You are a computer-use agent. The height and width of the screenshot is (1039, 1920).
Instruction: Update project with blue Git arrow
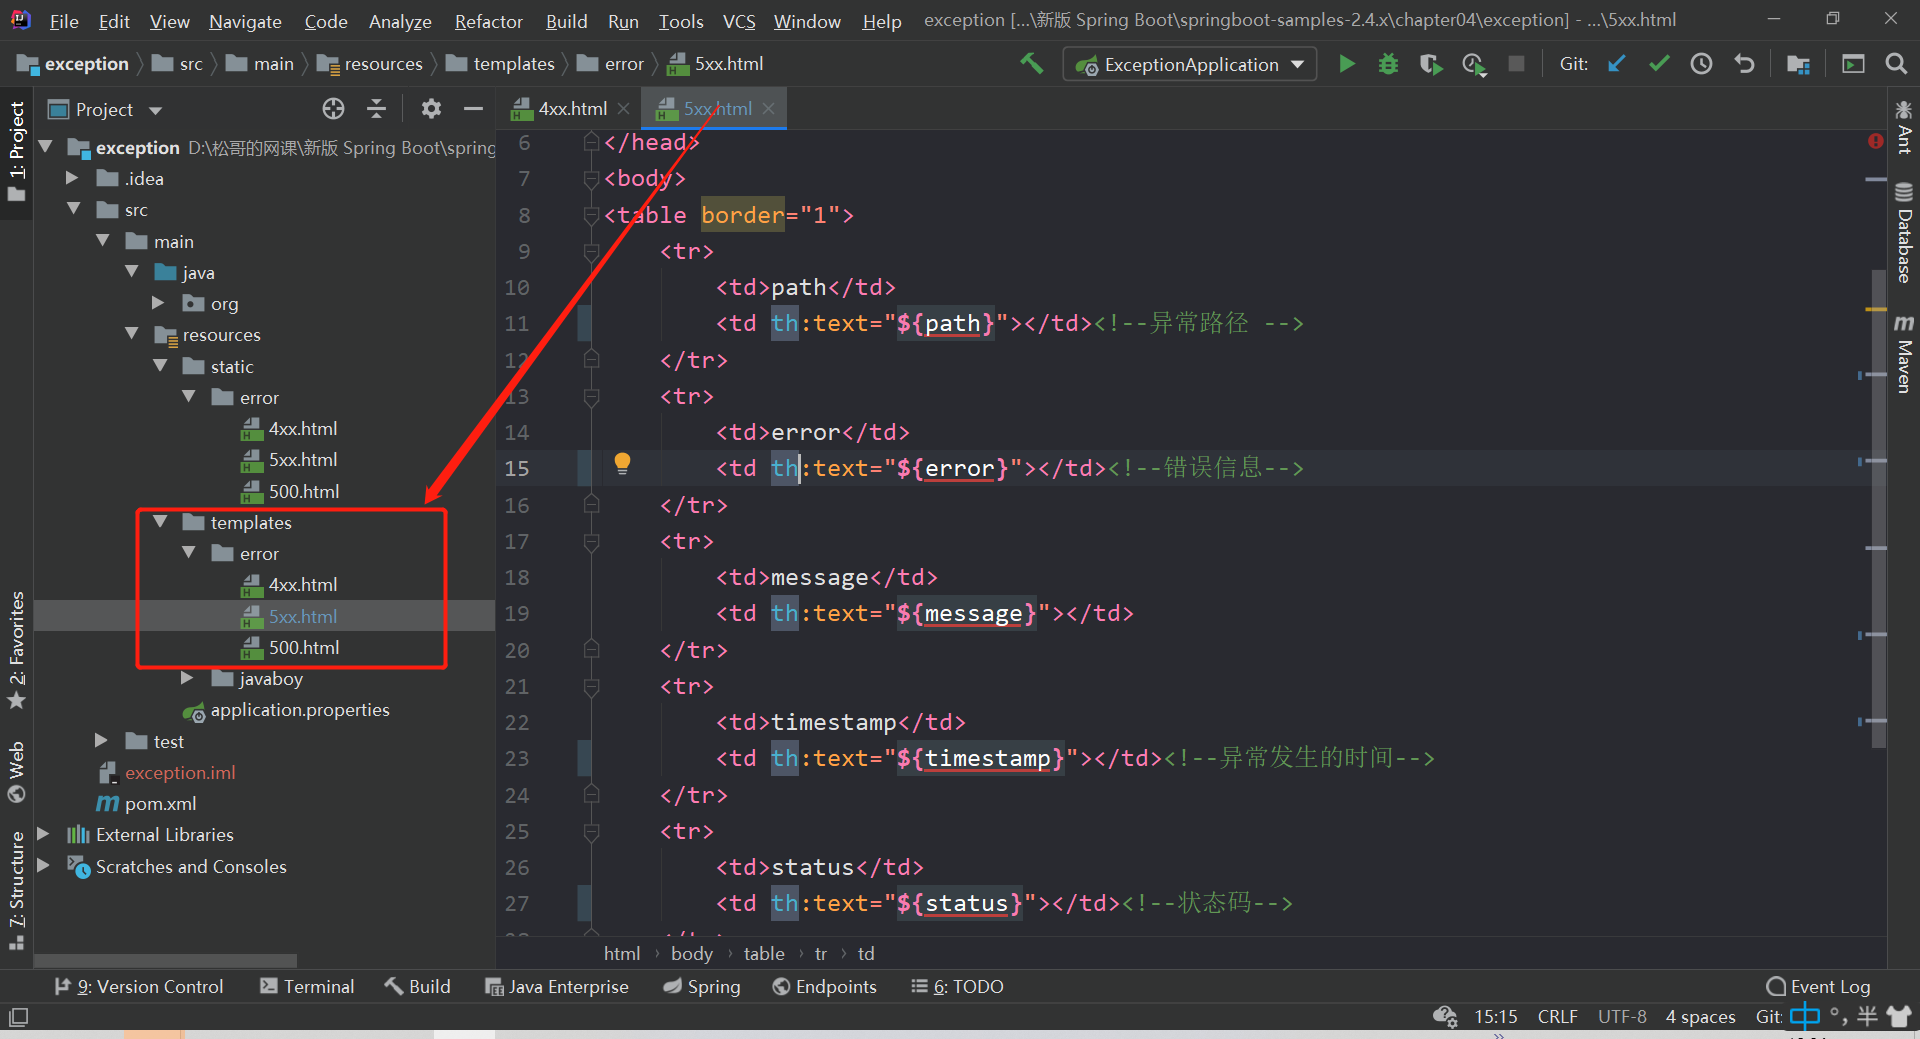[1616, 64]
